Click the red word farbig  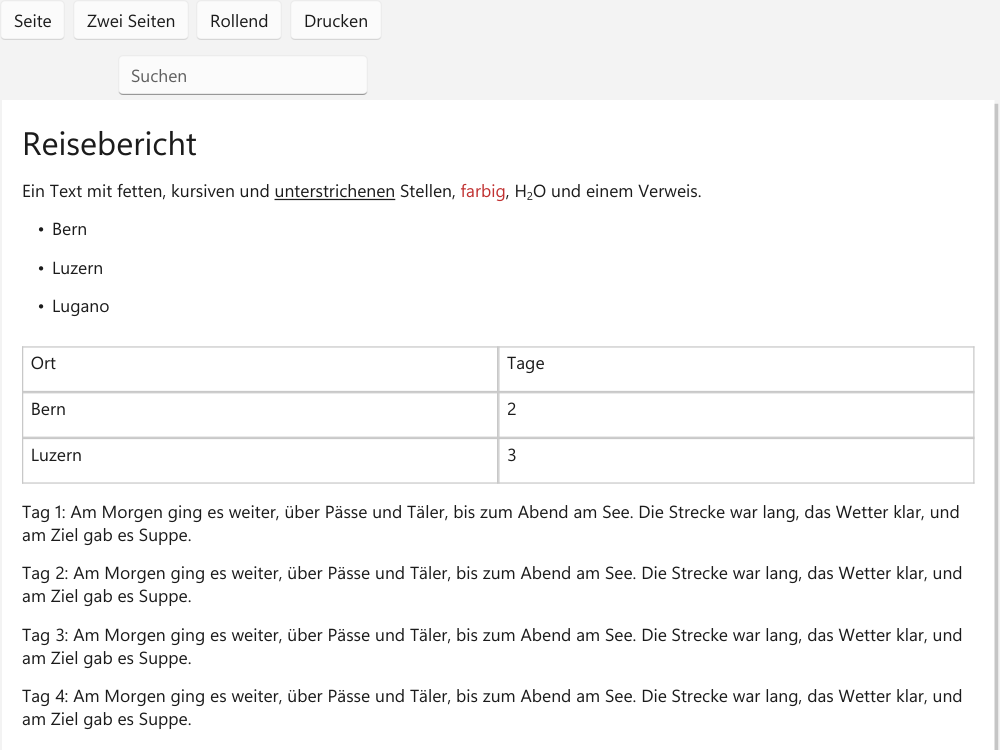pos(483,191)
